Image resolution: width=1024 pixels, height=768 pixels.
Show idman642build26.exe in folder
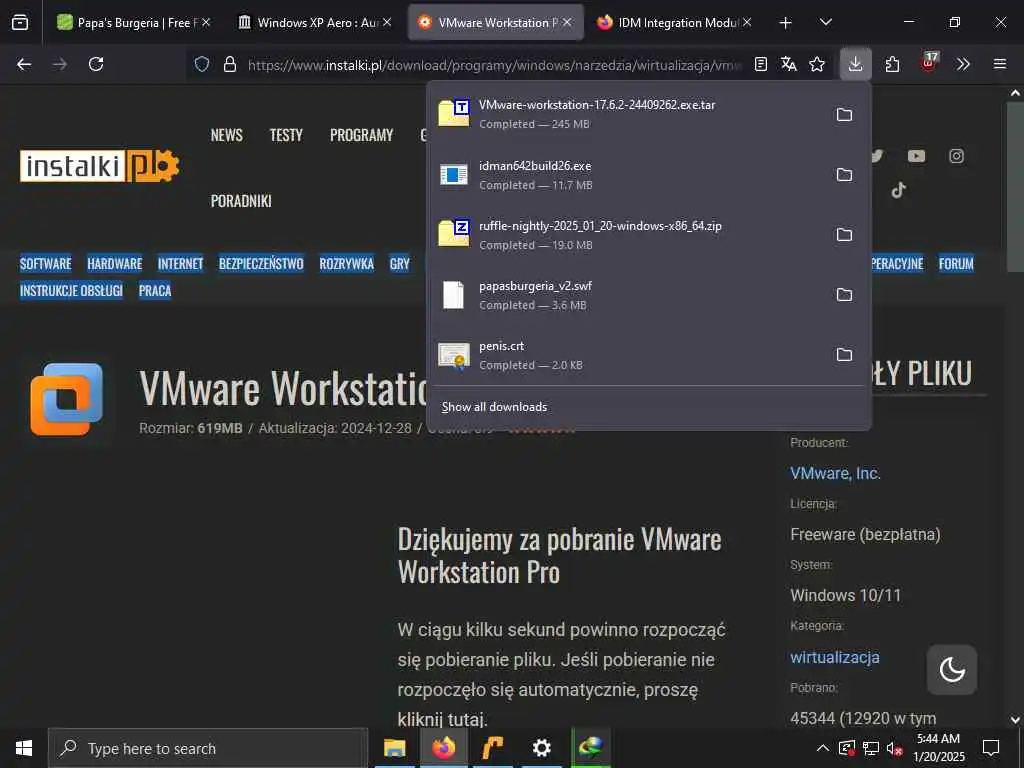[x=844, y=174]
